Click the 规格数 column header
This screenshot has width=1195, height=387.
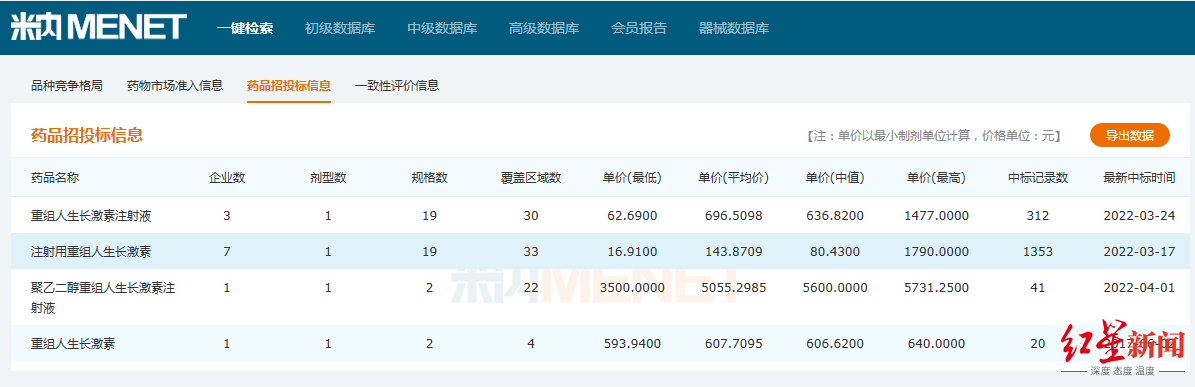(x=430, y=178)
